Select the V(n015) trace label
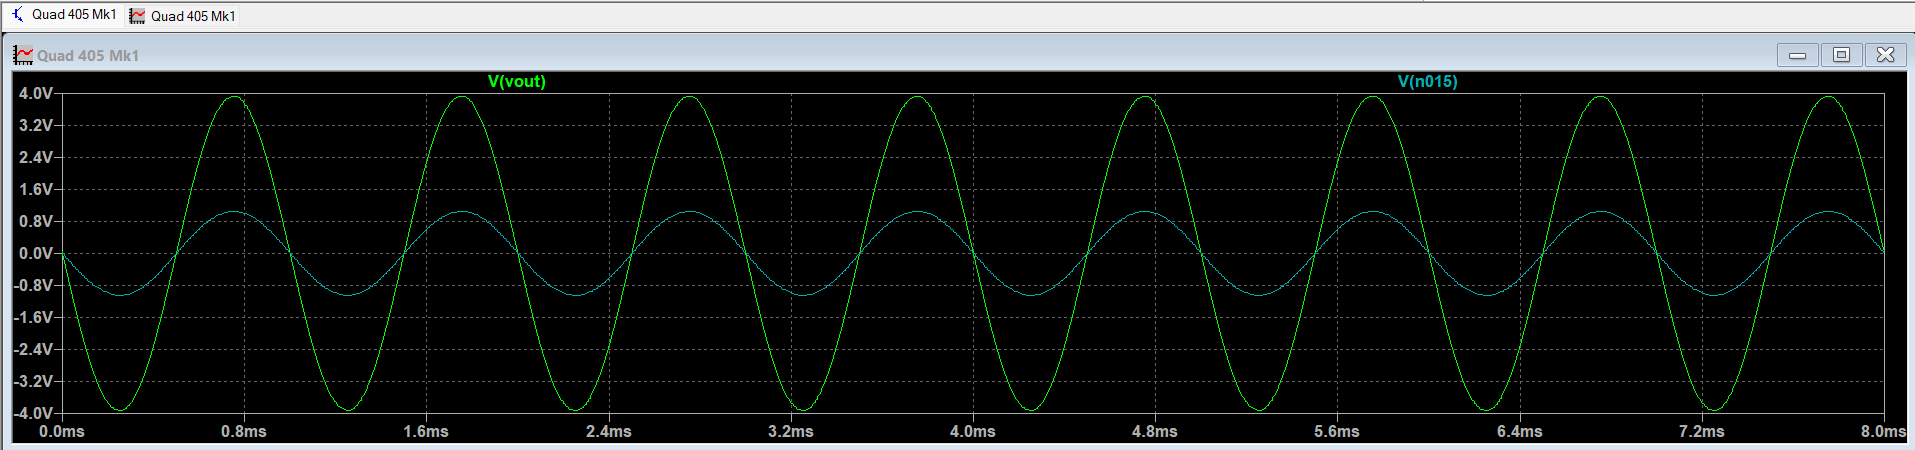Screen dimensions: 1915x450 (x=1427, y=81)
